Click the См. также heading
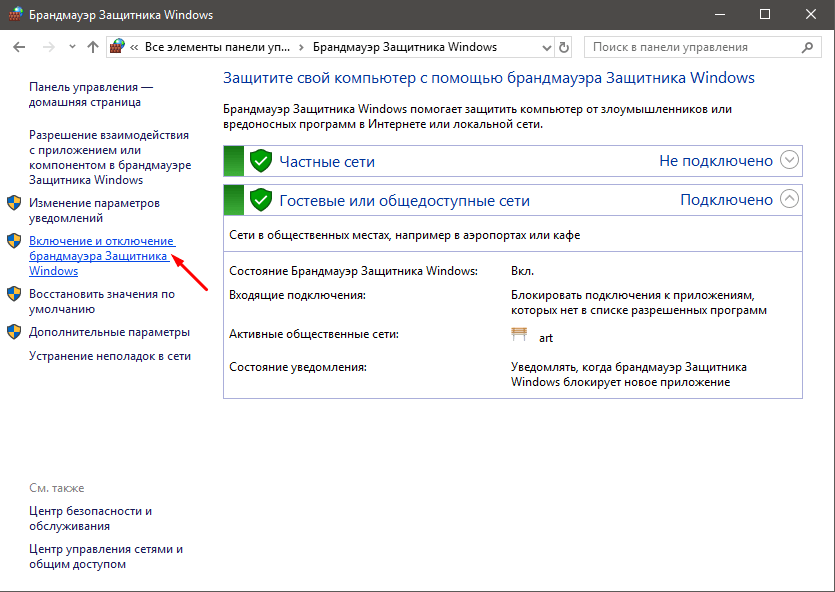Image resolution: width=835 pixels, height=592 pixels. 56,488
